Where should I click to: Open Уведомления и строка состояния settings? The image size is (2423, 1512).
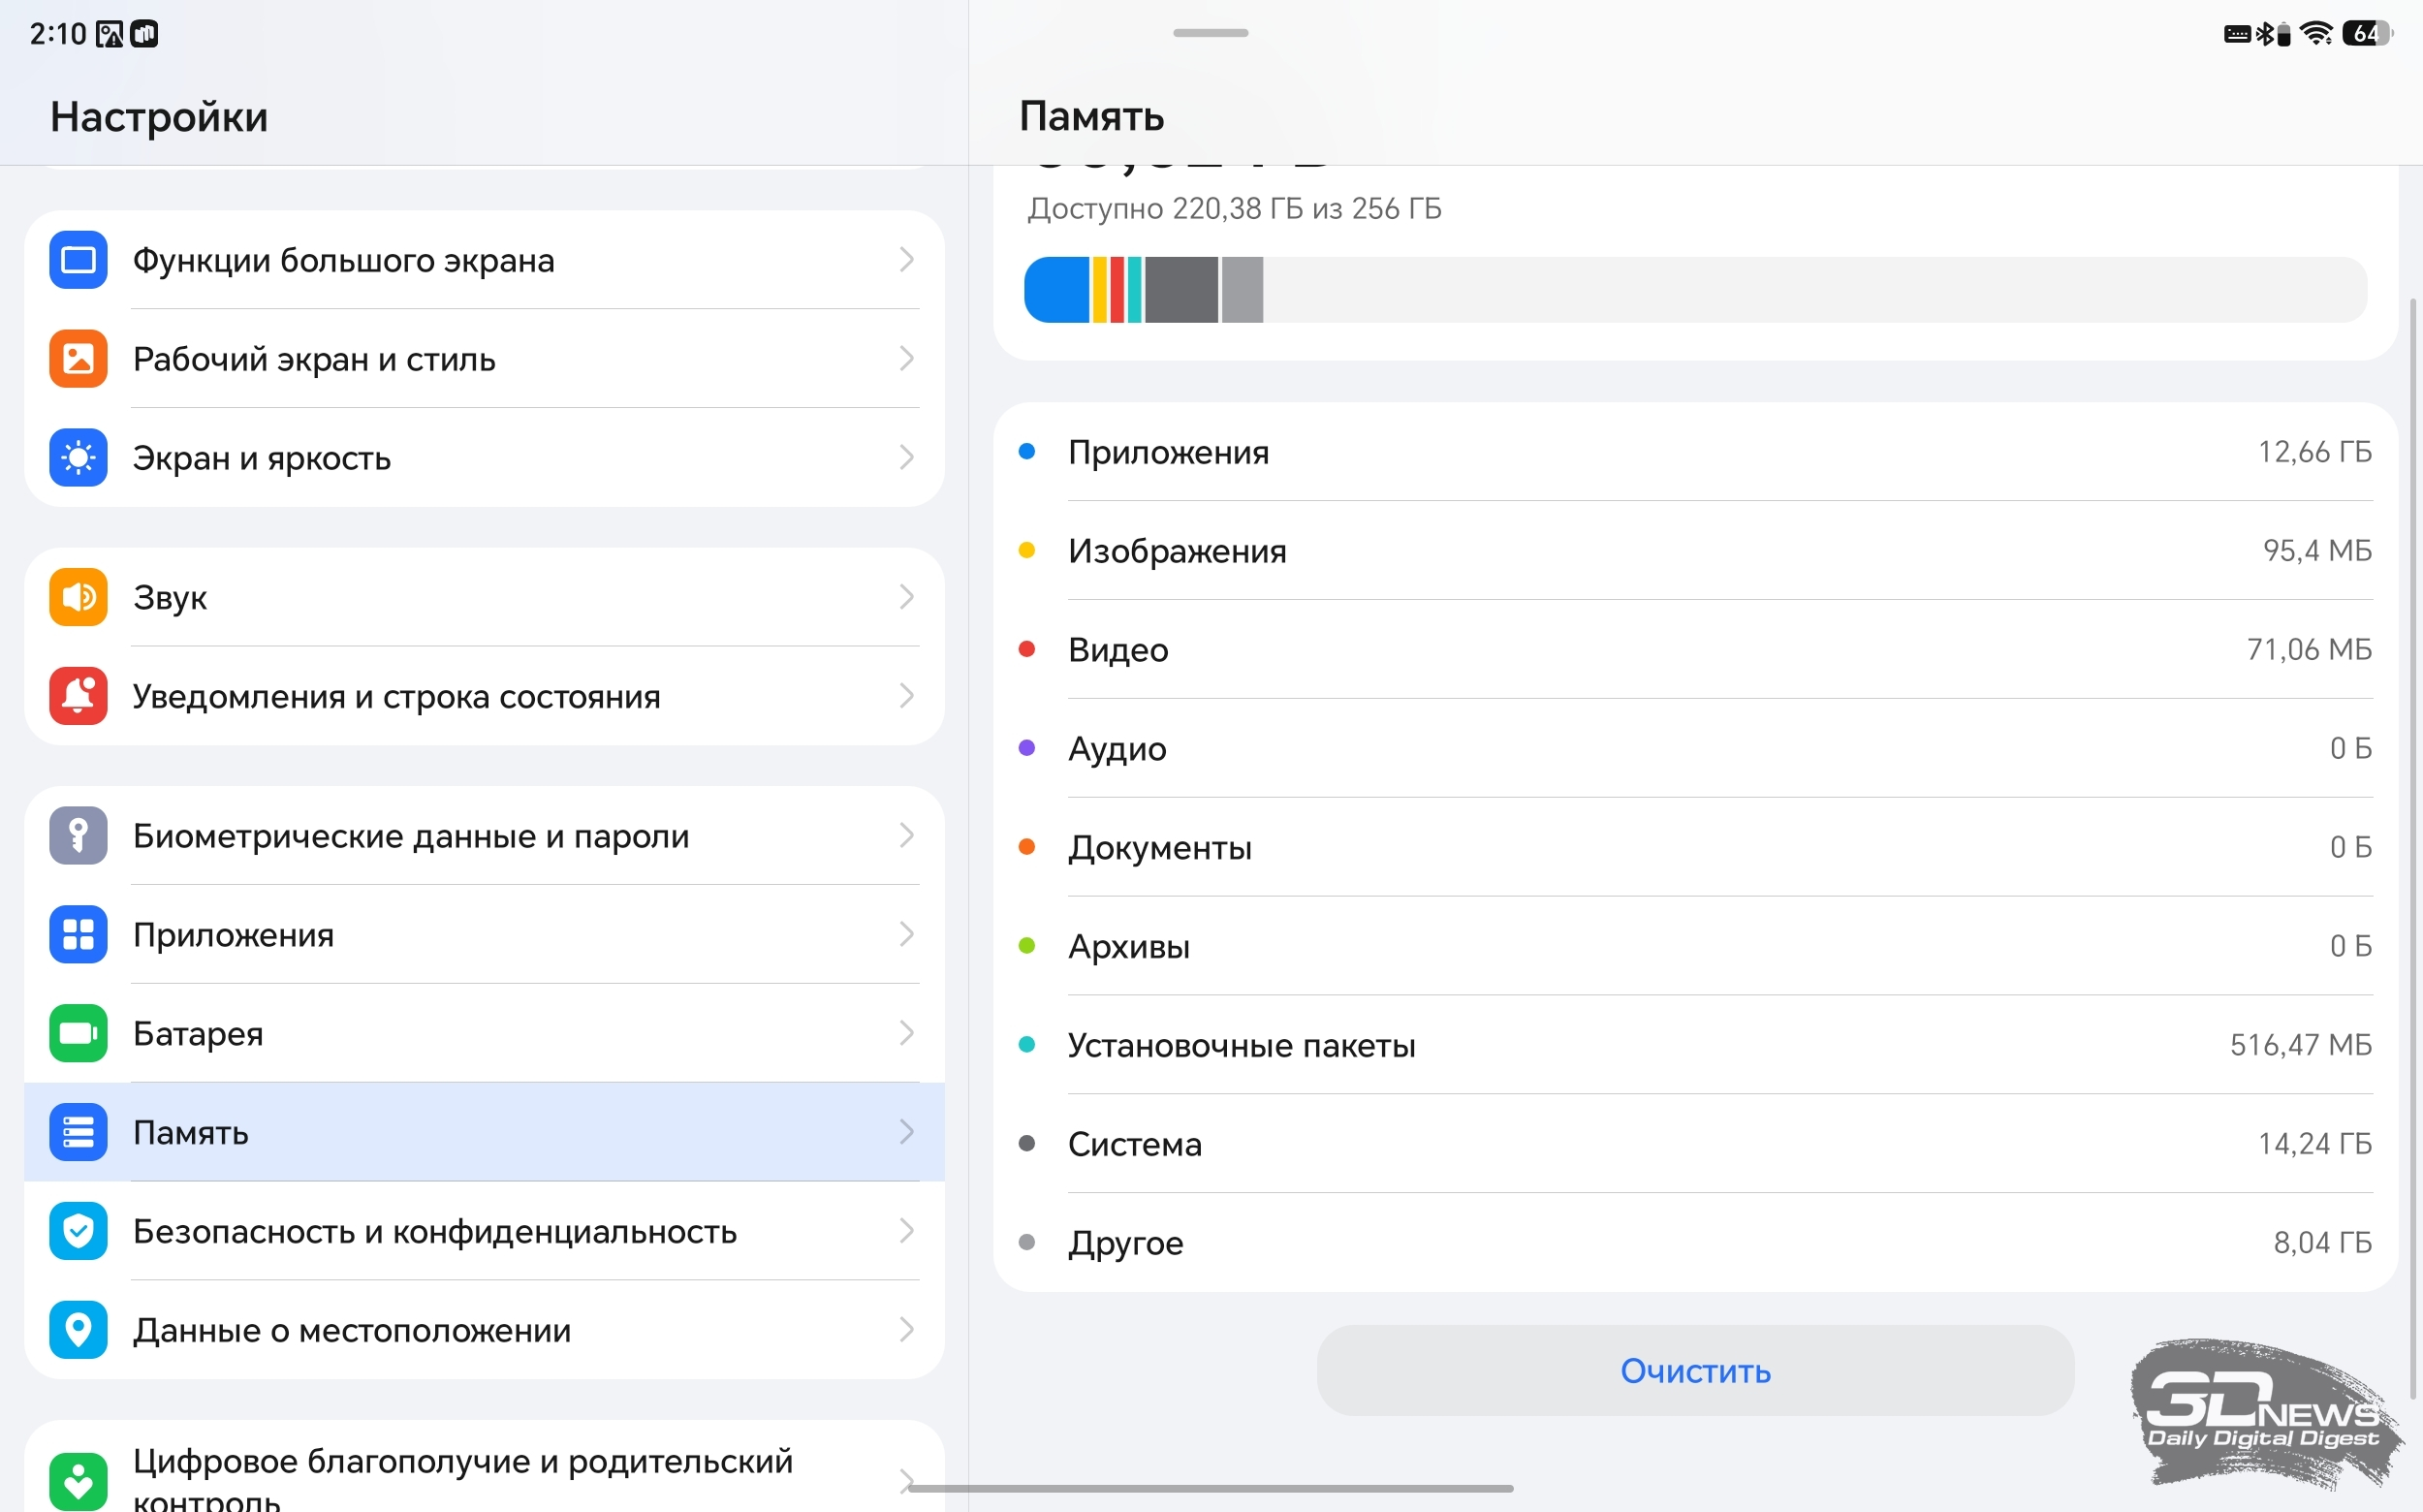(484, 696)
